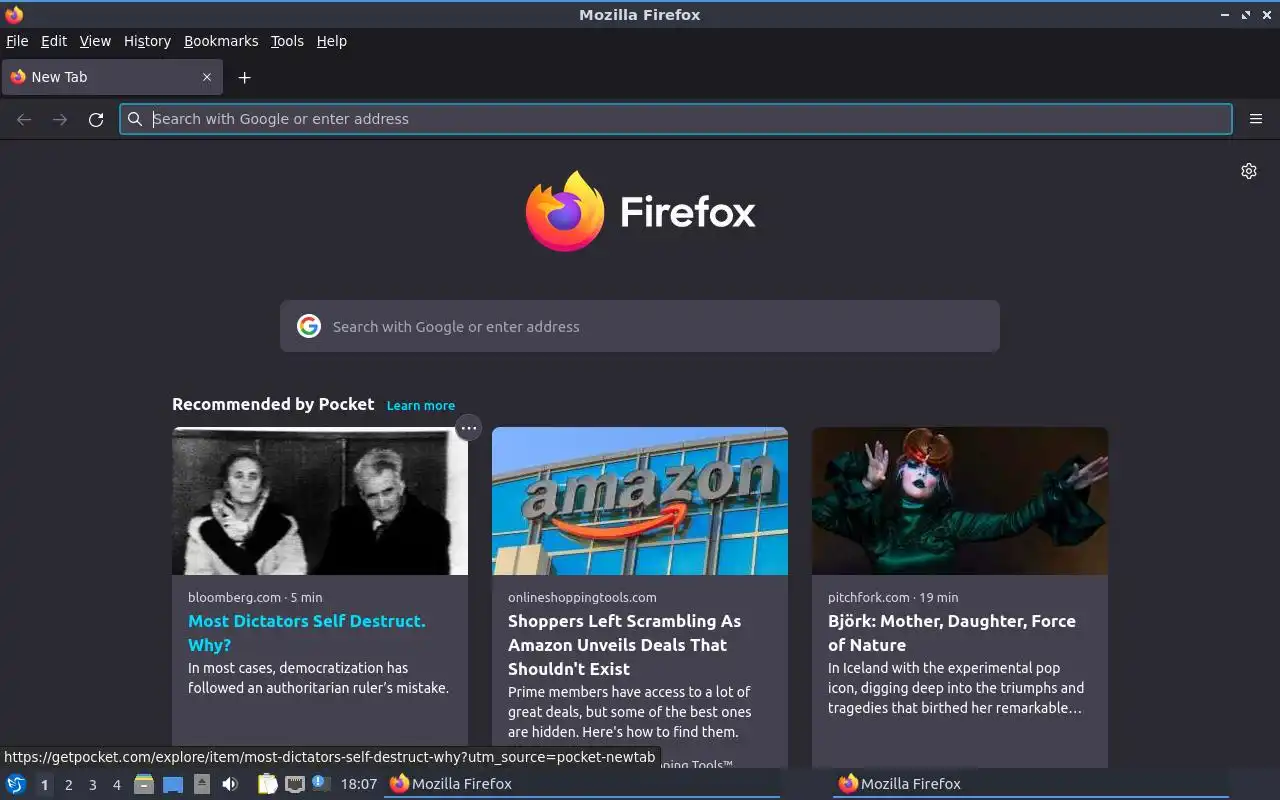The image size is (1280, 800).
Task: Reload the current page
Action: (96, 119)
